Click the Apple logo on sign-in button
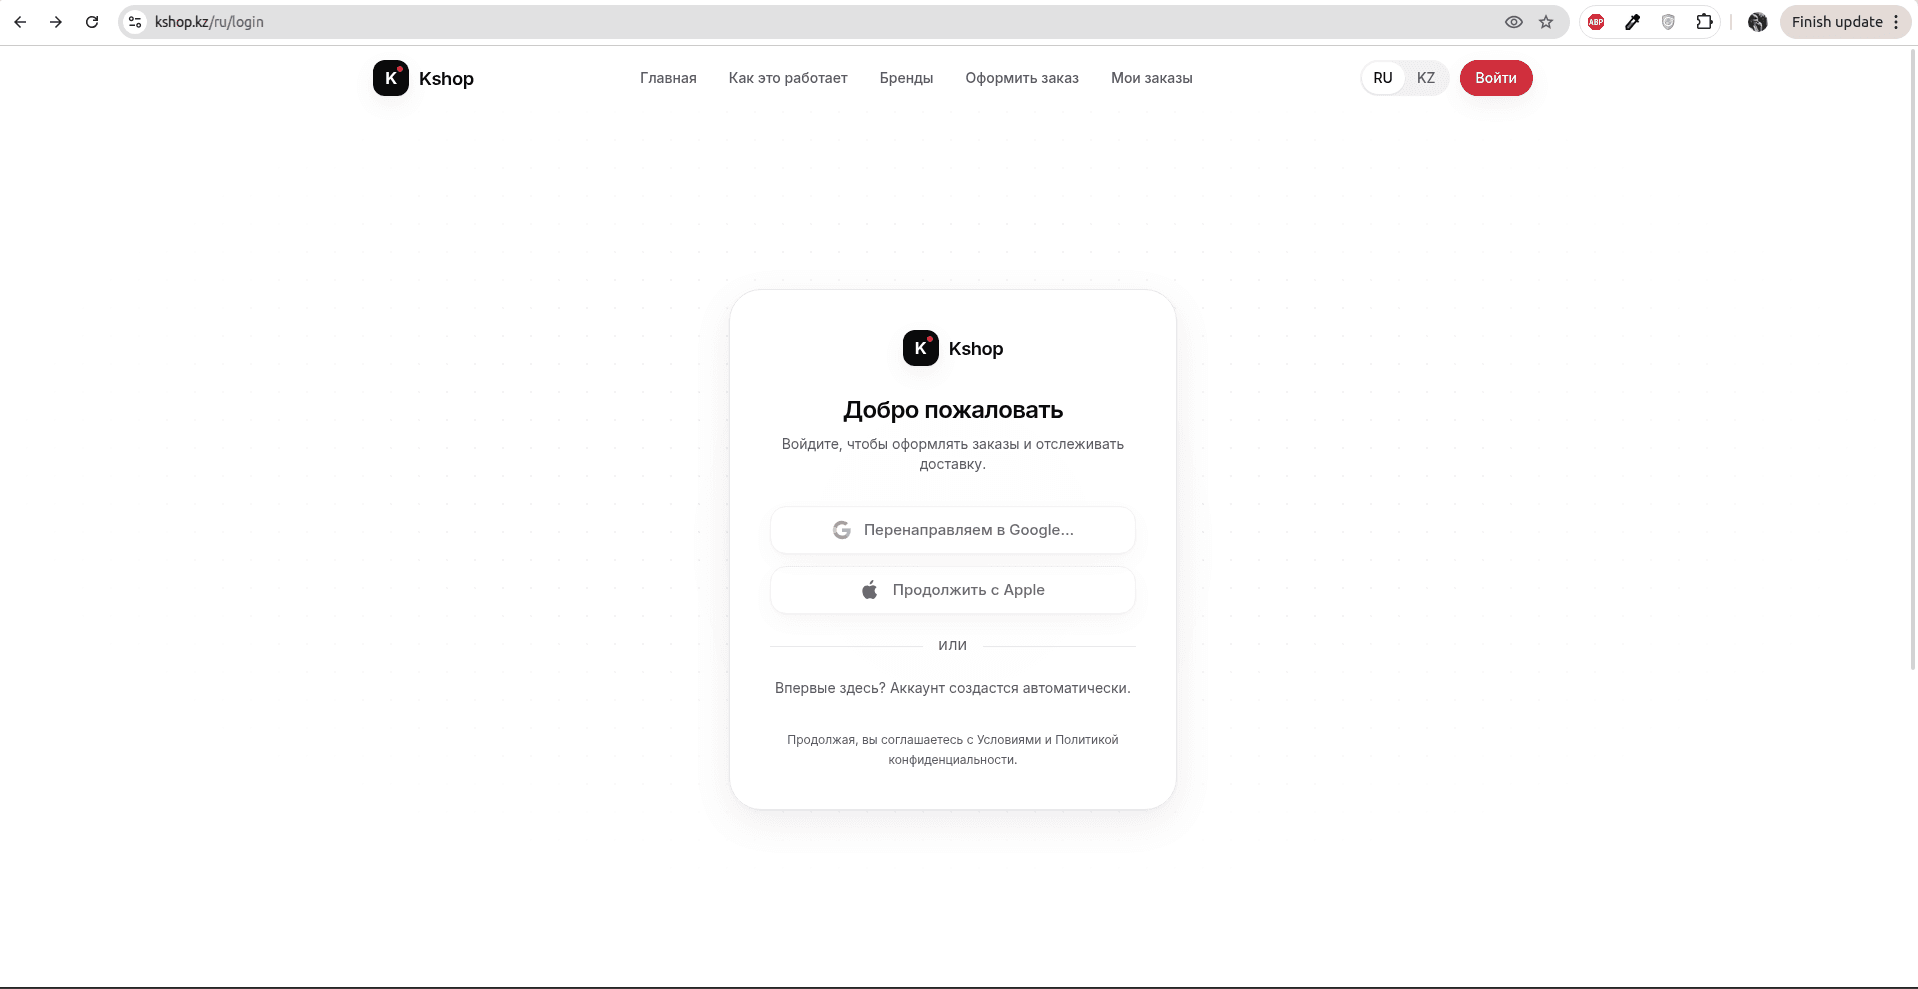Image resolution: width=1918 pixels, height=989 pixels. point(870,590)
